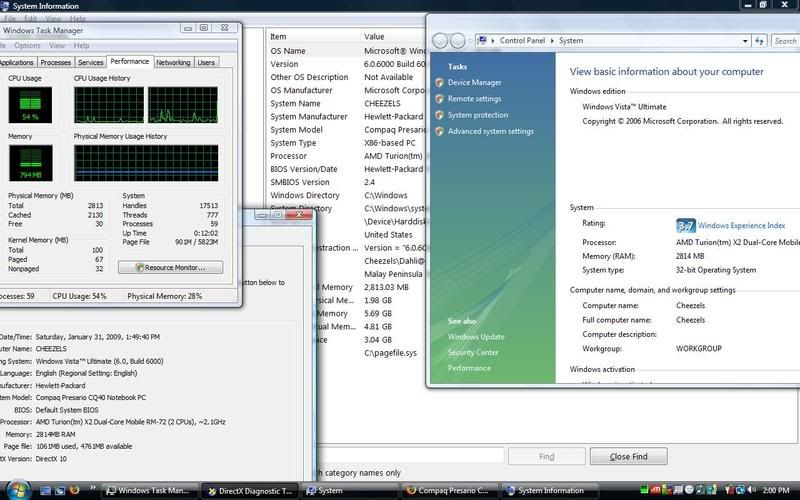
Task: Open the Windows Experience Index link
Action: coord(741,226)
